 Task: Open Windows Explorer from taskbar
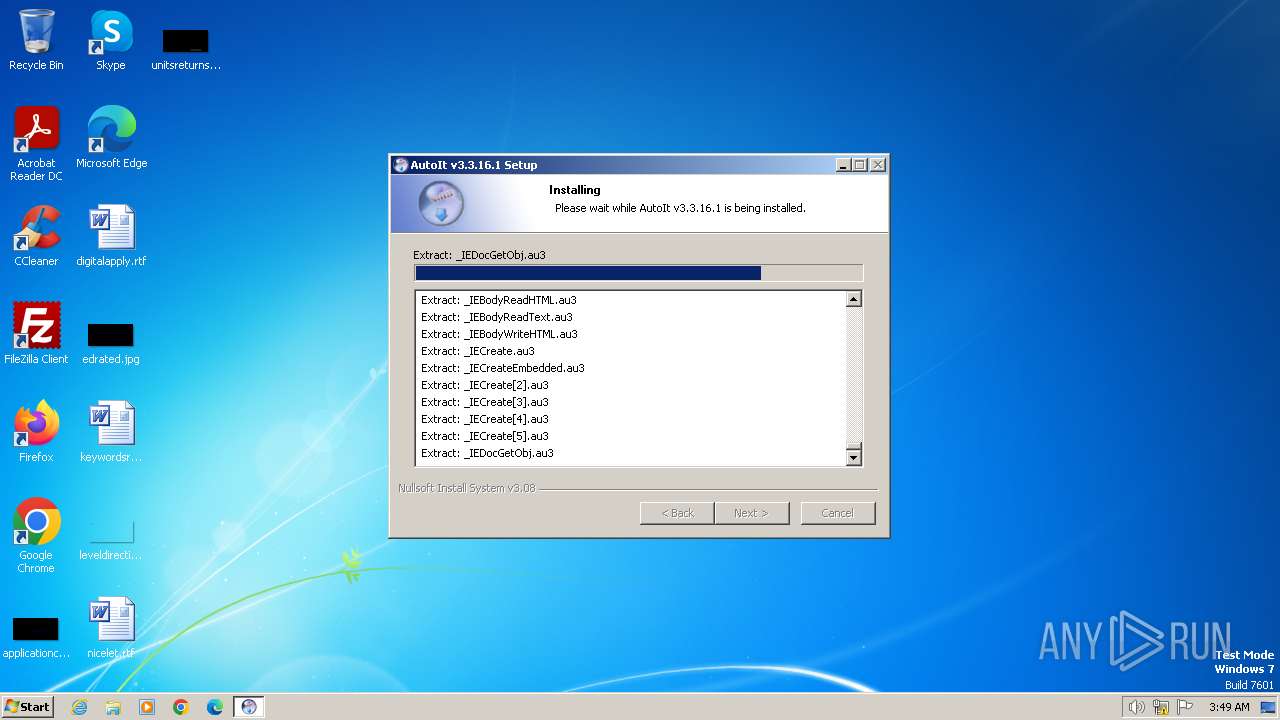click(113, 707)
